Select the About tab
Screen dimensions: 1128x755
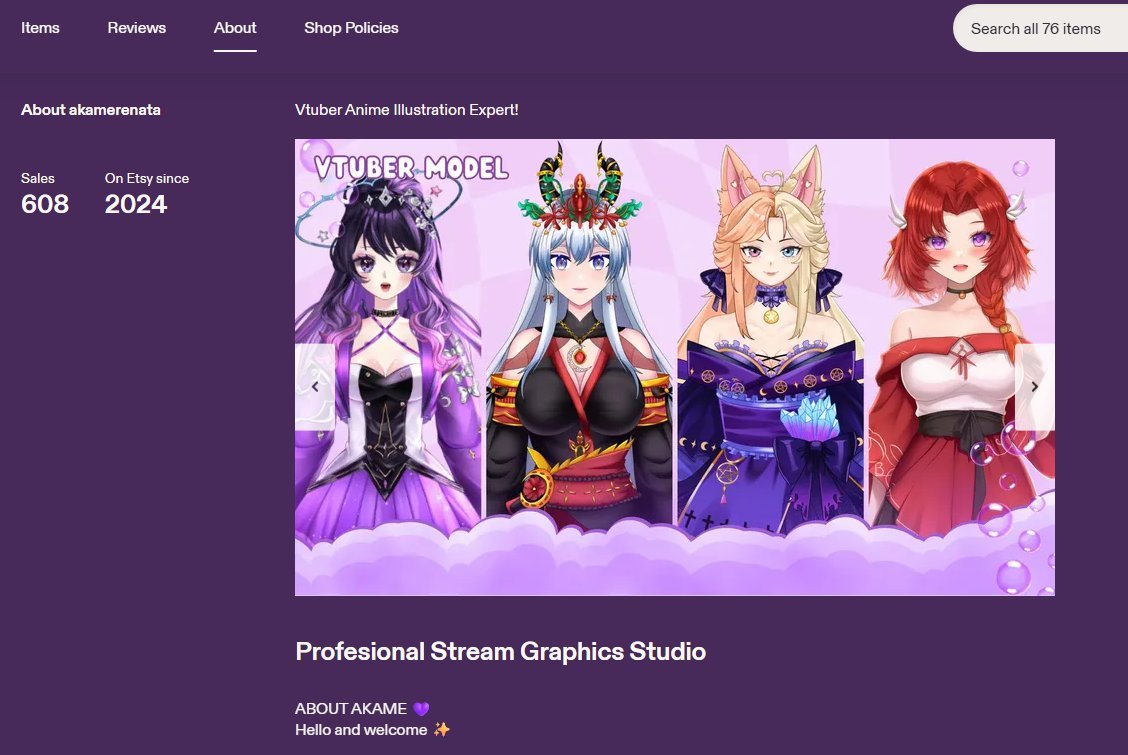(235, 28)
